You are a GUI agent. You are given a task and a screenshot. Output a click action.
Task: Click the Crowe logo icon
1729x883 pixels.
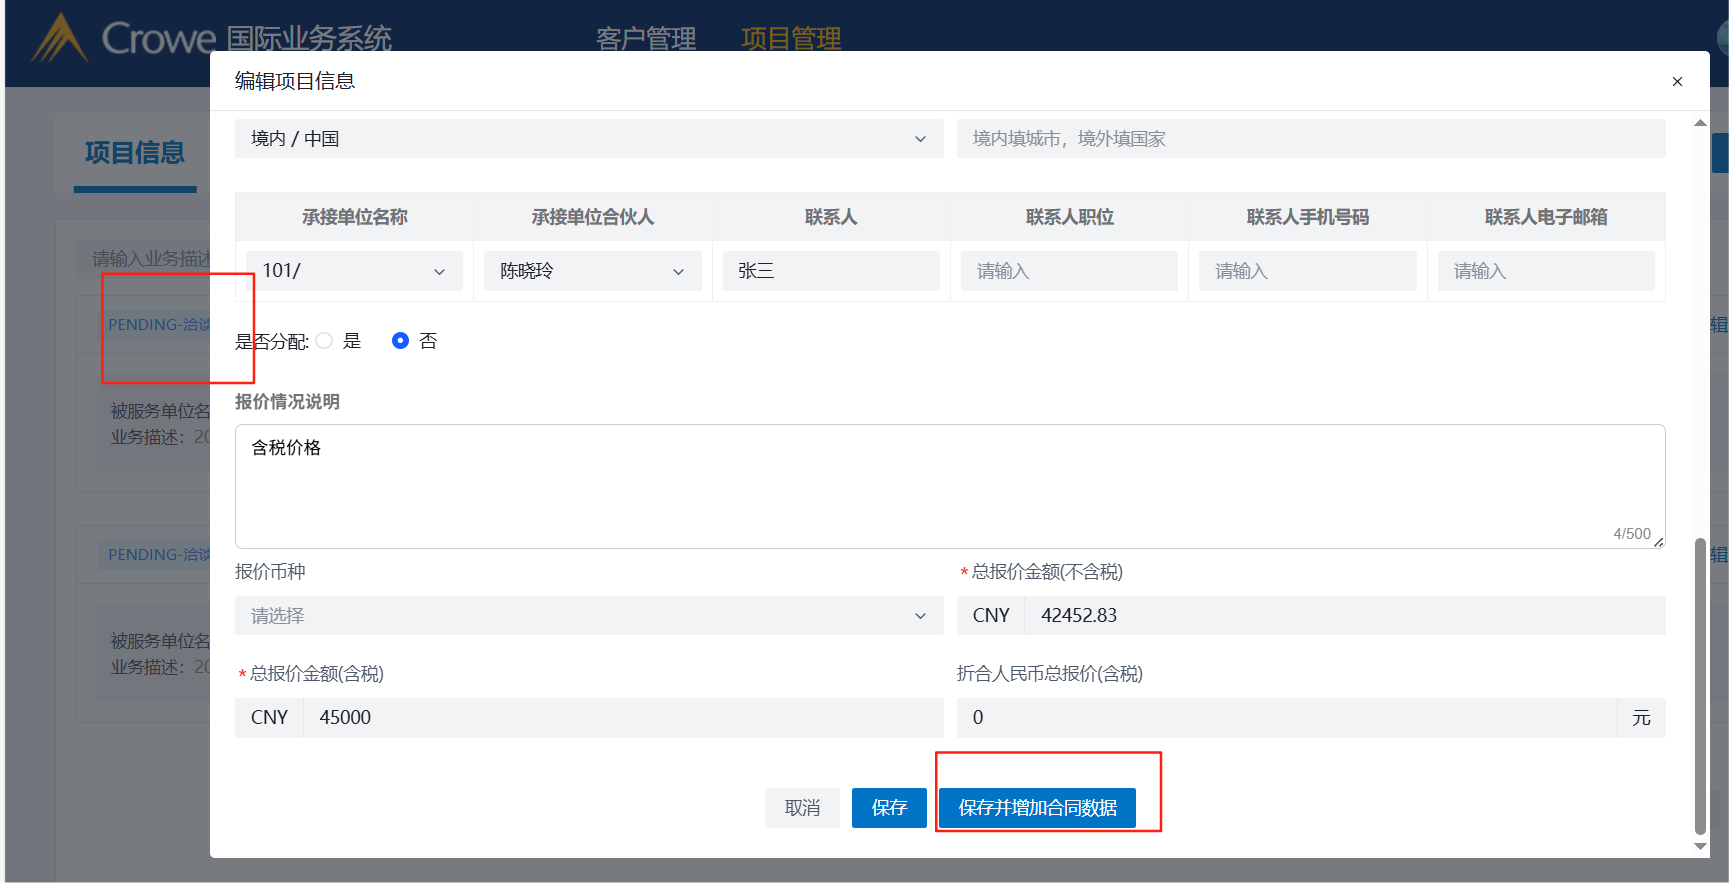[x=59, y=38]
